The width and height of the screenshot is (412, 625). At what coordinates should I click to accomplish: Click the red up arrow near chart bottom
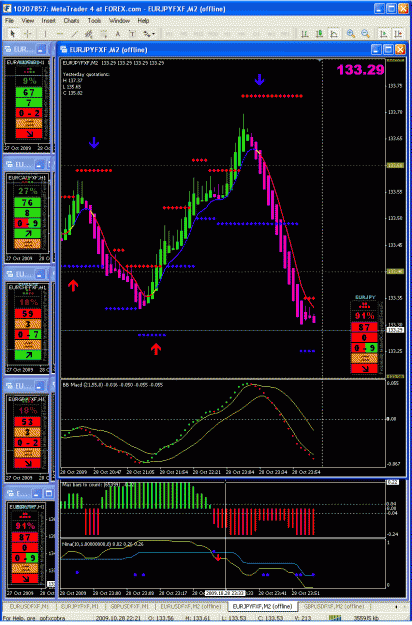(x=156, y=349)
